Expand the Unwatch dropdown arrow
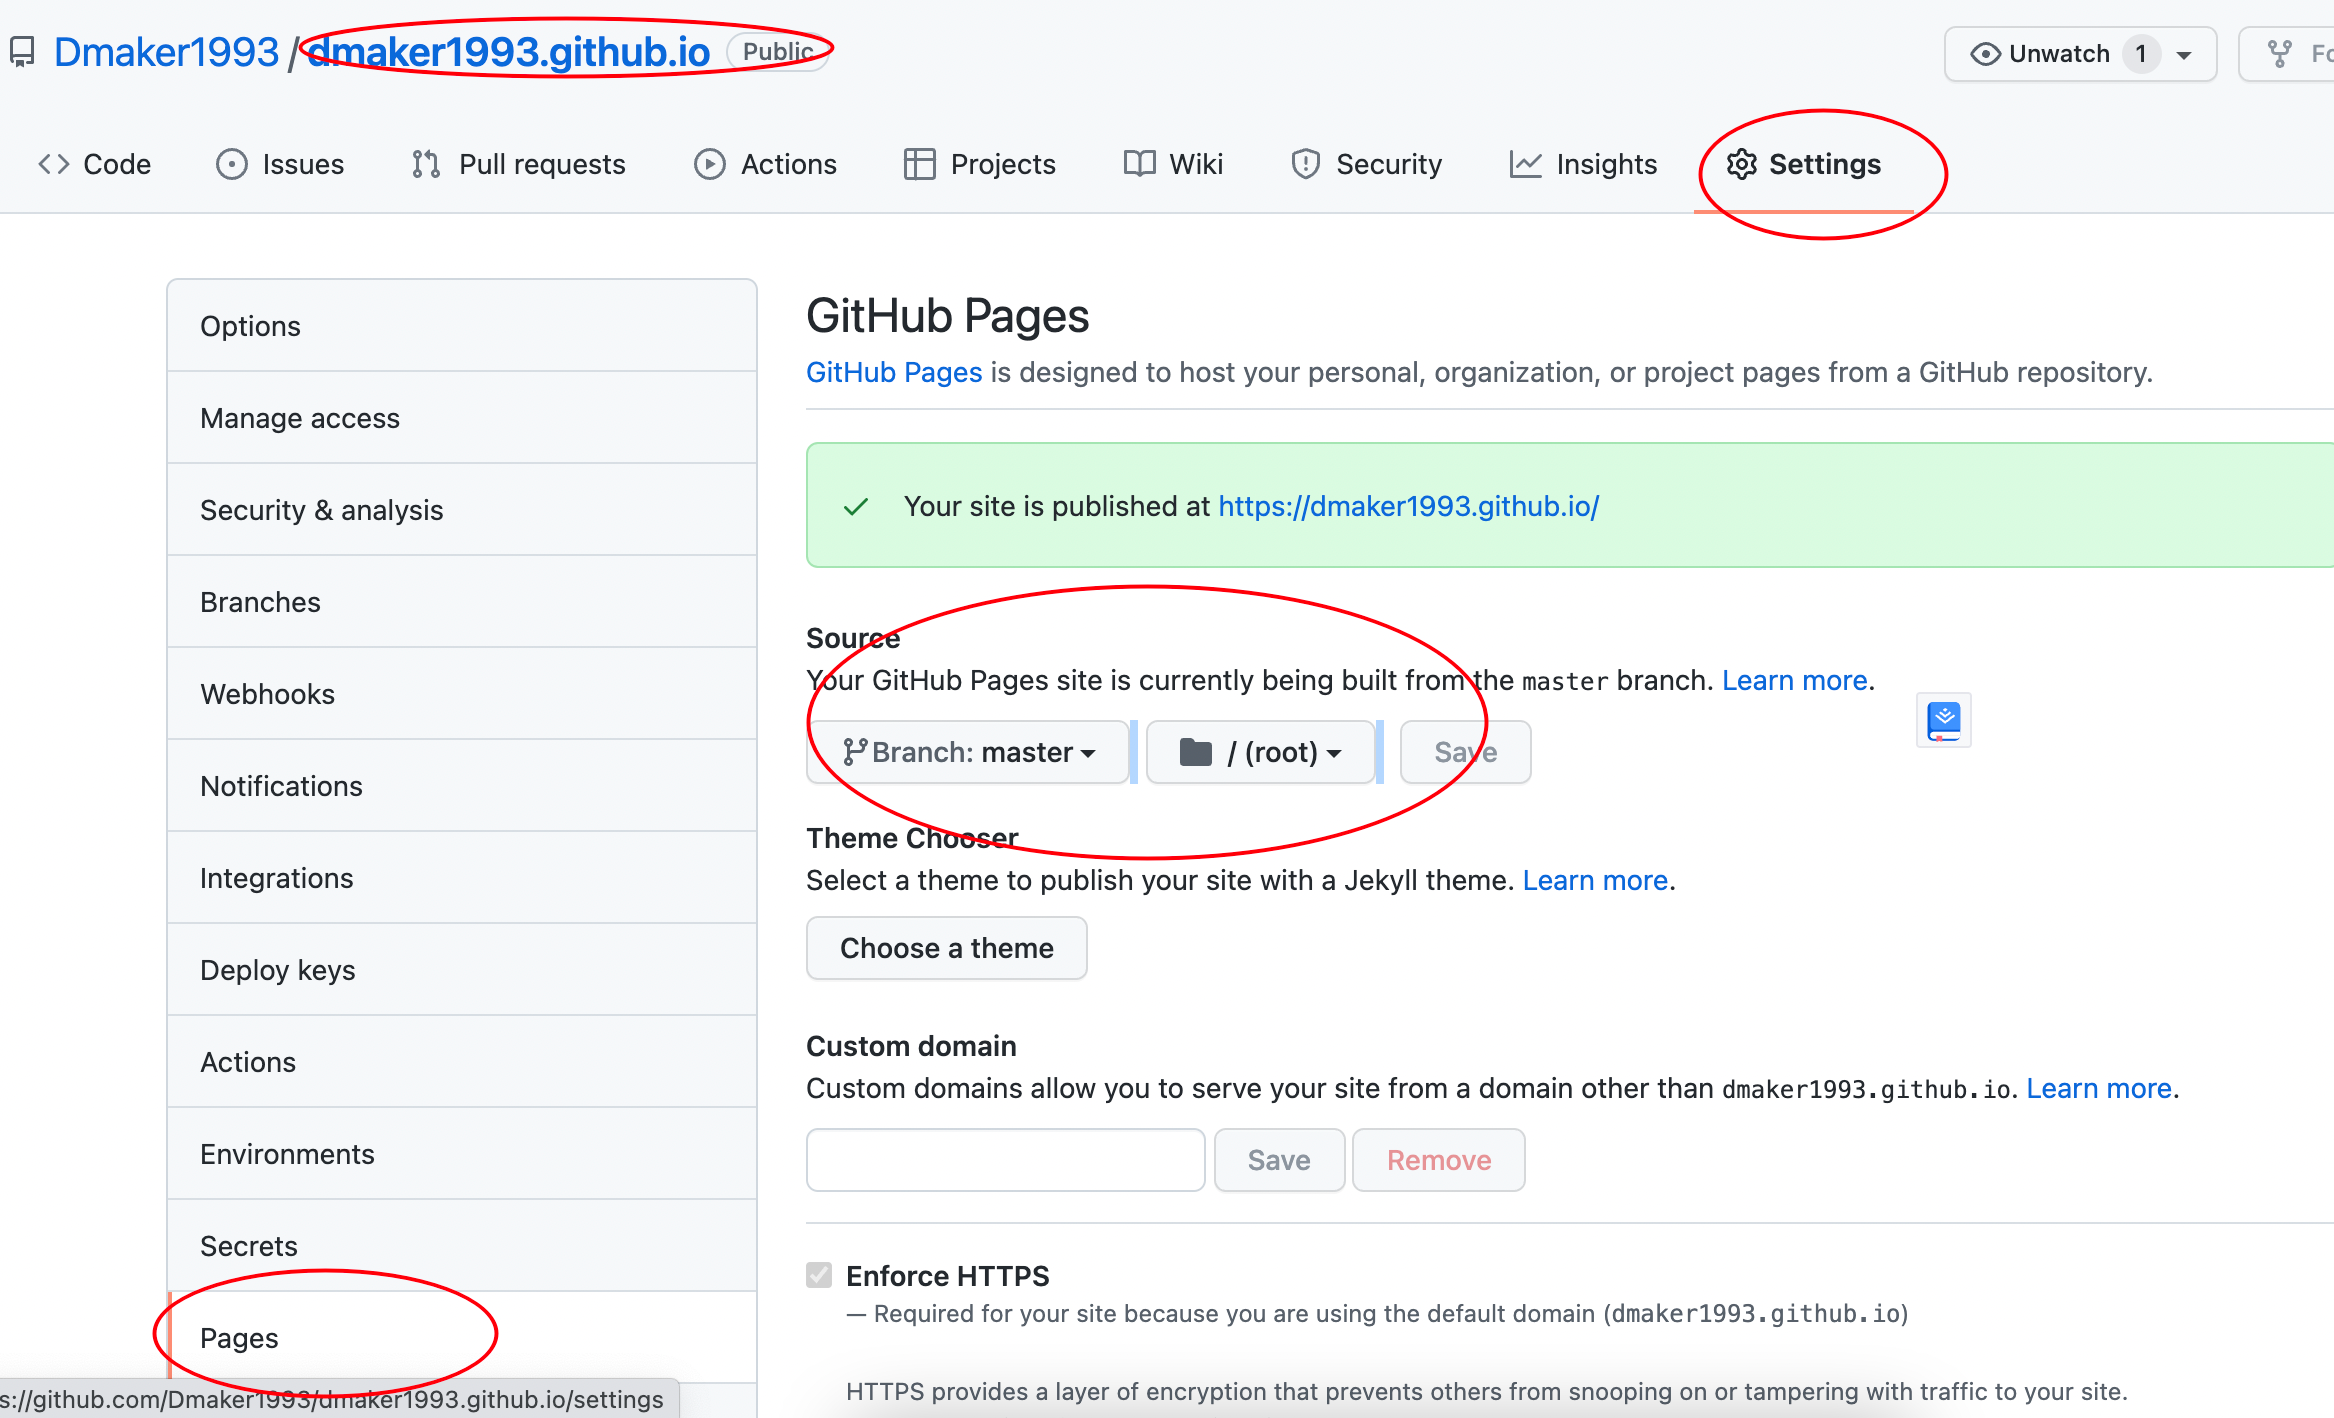This screenshot has height=1418, width=2334. pyautogui.click(x=2185, y=55)
